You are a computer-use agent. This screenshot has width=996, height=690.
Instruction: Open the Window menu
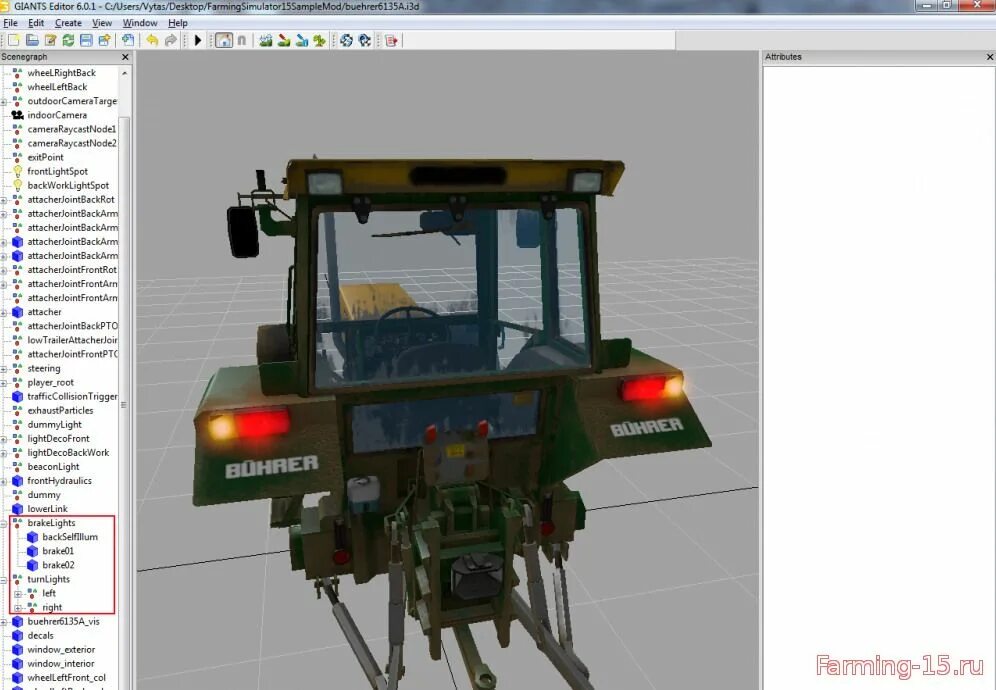140,23
